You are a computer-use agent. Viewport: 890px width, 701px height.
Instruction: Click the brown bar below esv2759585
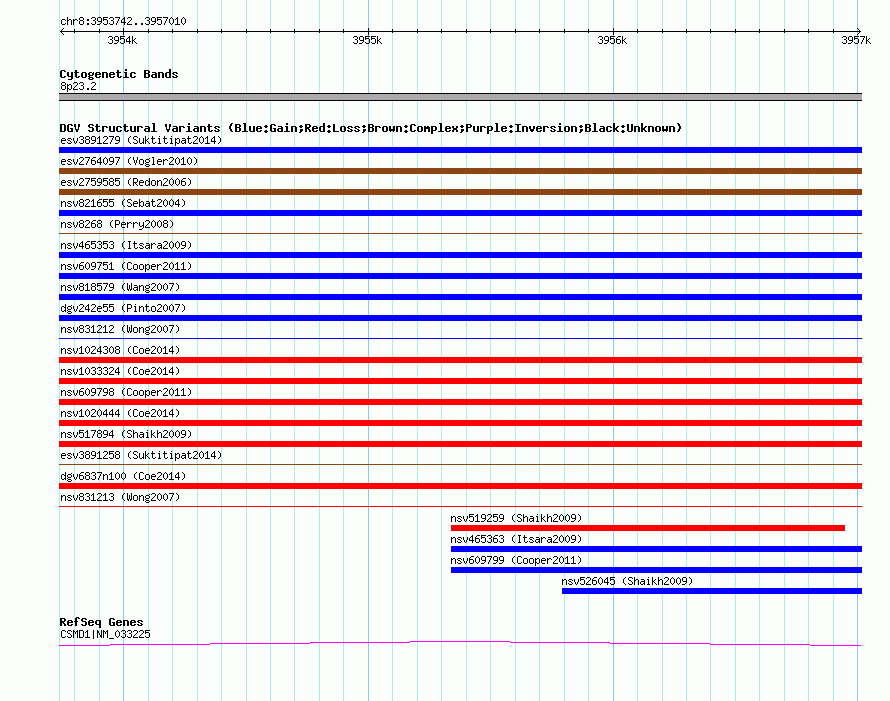coord(460,192)
